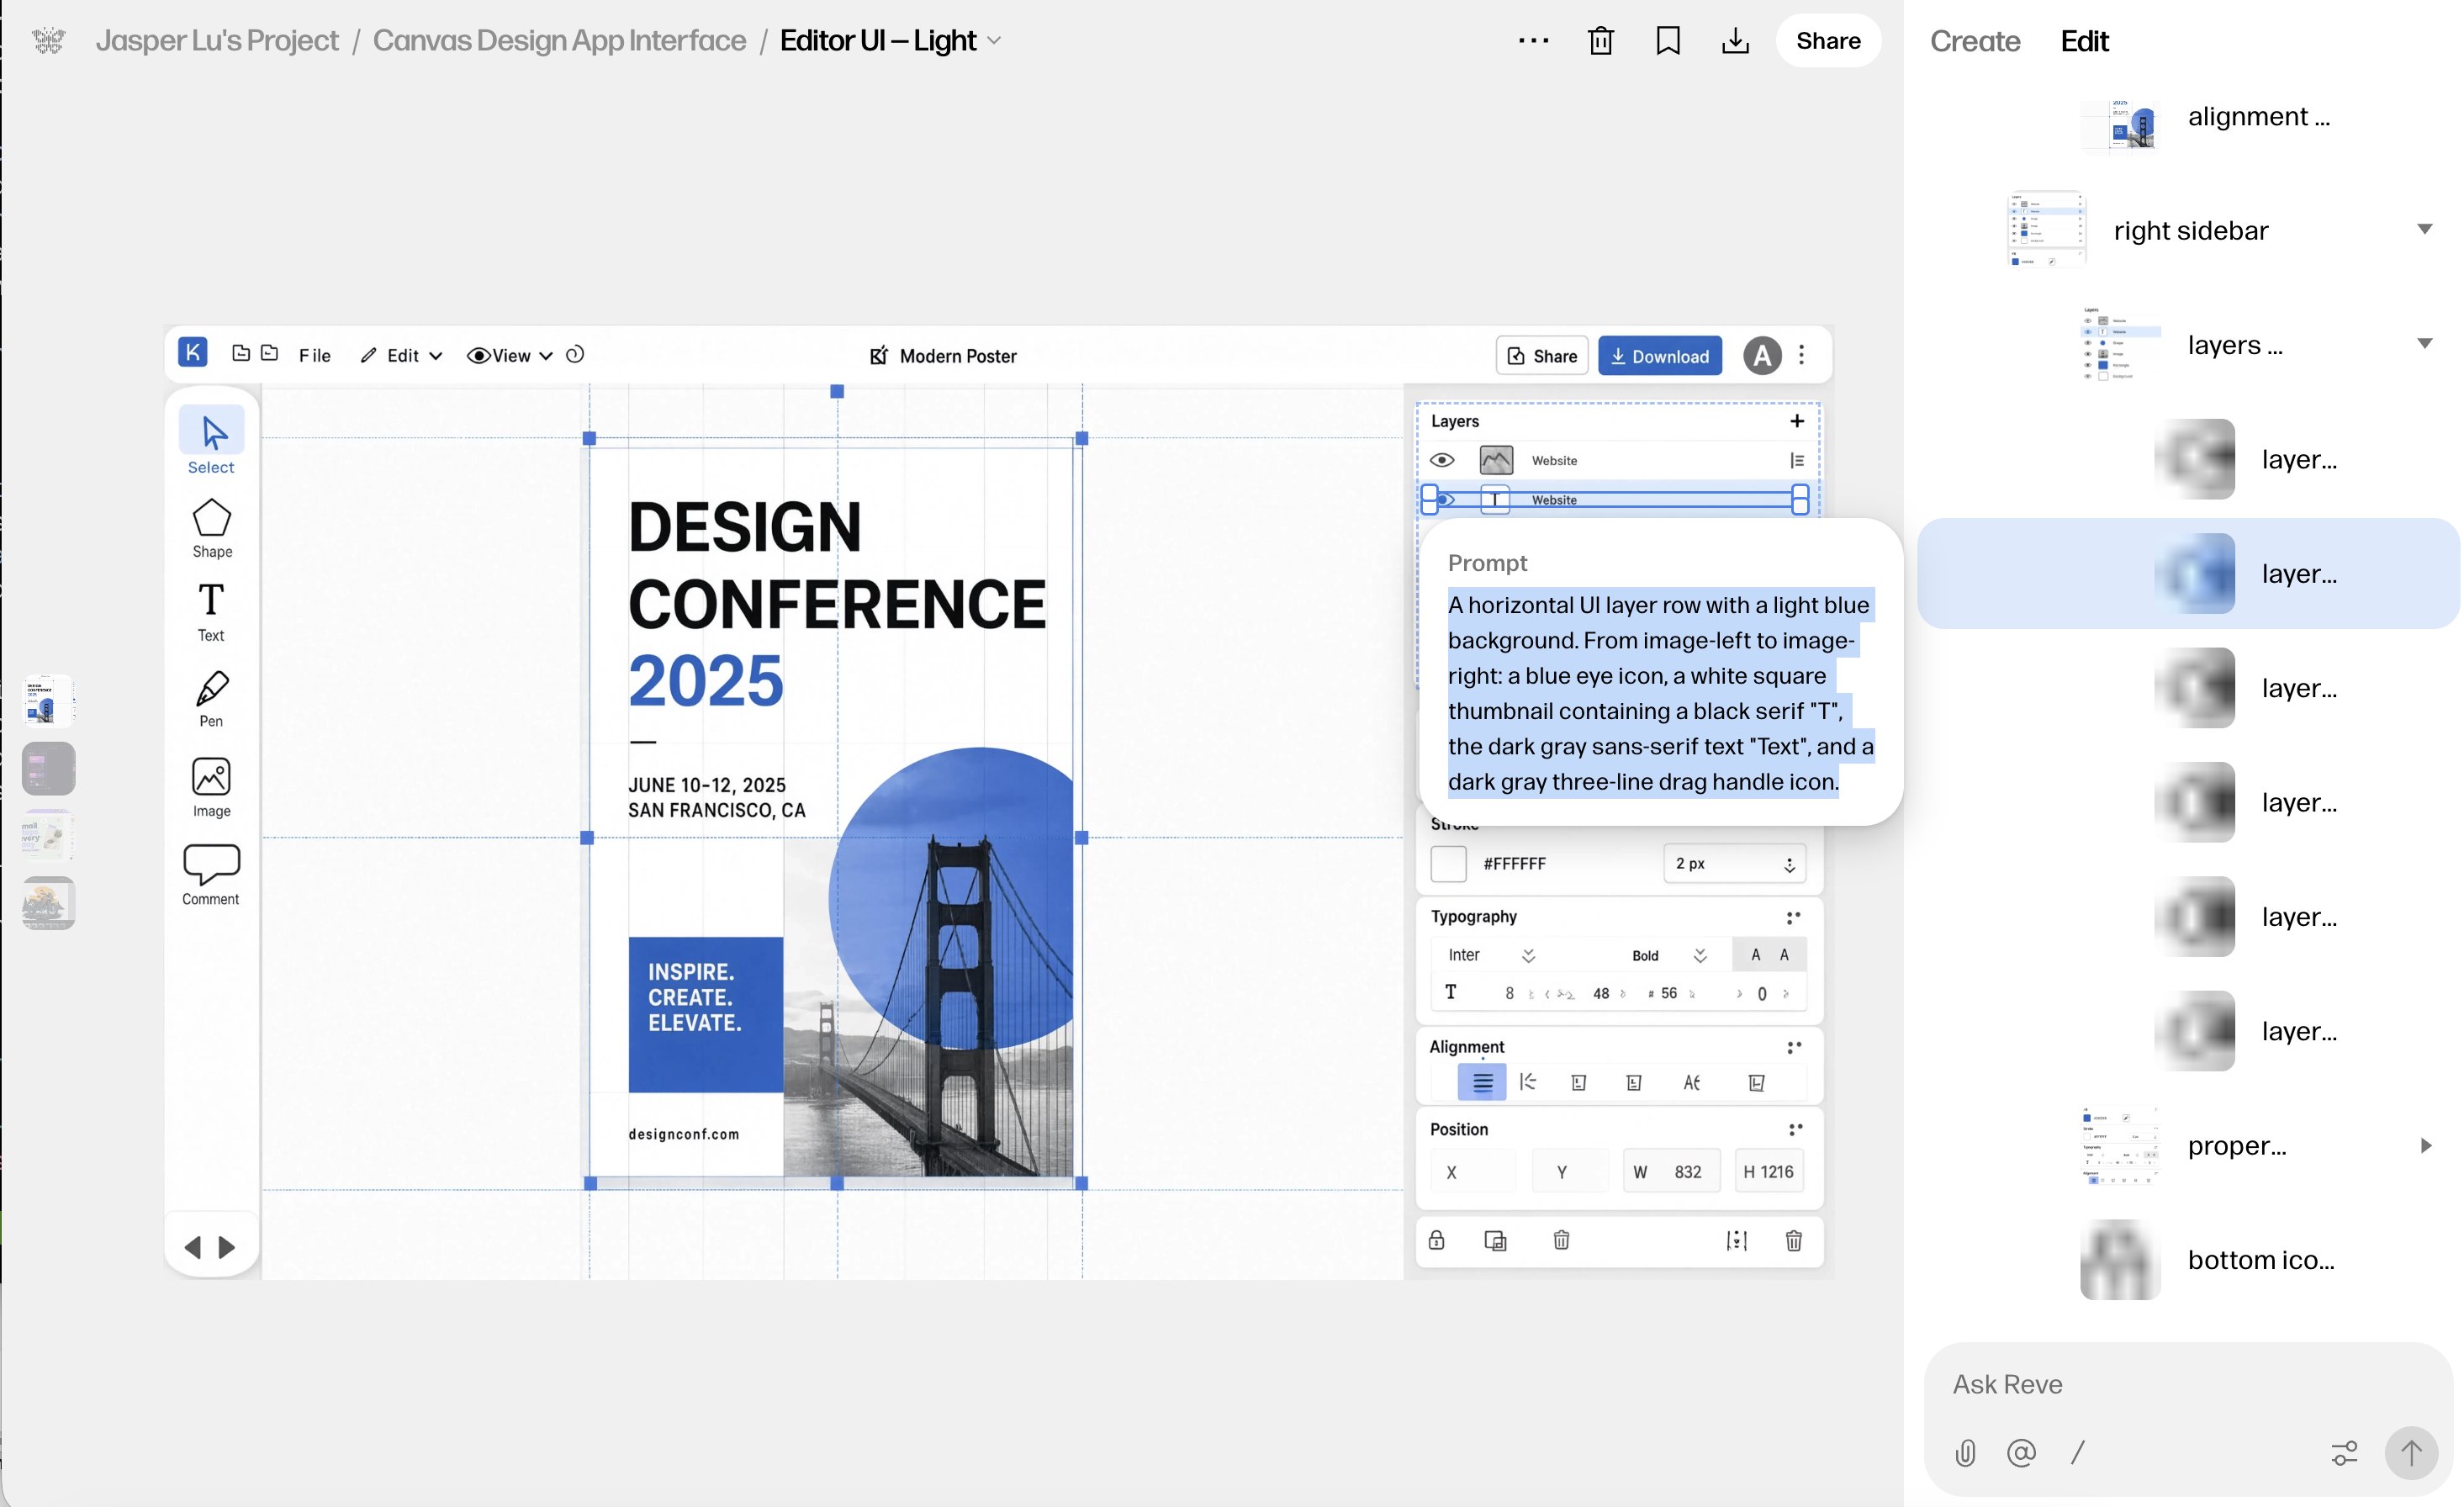The height and width of the screenshot is (1507, 2464).
Task: Switch to the Create tab
Action: [1974, 41]
